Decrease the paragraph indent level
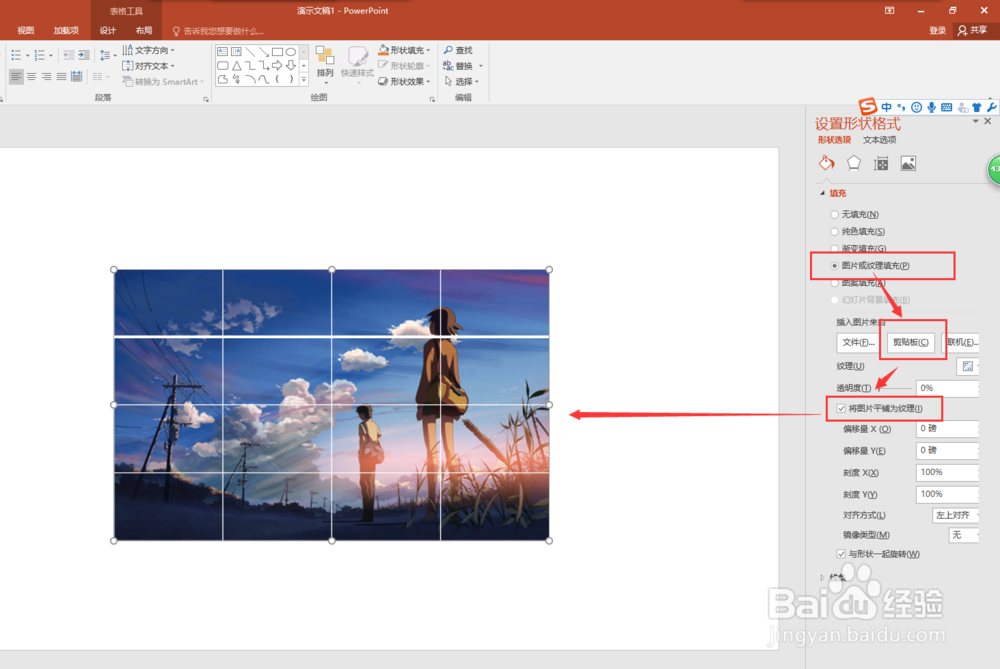This screenshot has width=1000, height=669. (x=68, y=55)
